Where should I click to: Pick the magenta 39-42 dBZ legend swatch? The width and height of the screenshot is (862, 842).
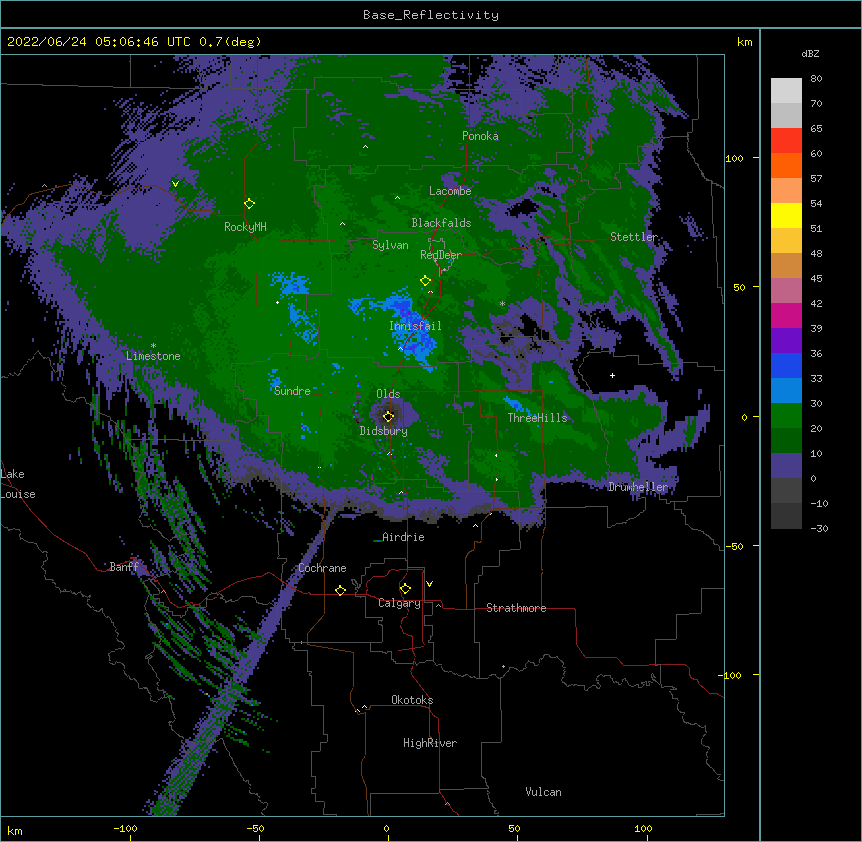point(786,315)
